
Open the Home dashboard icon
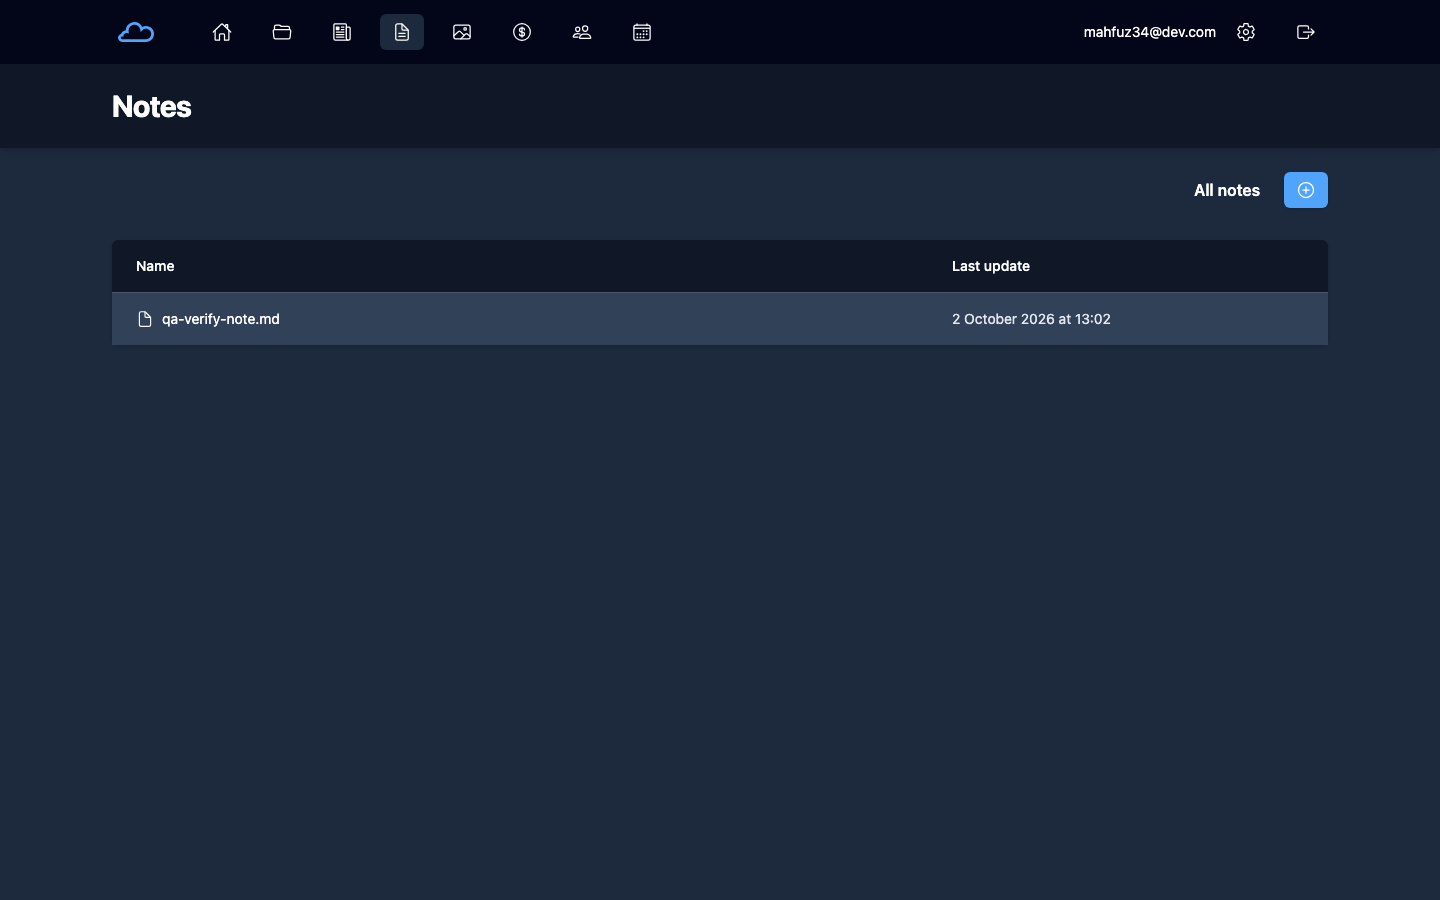[x=222, y=32]
